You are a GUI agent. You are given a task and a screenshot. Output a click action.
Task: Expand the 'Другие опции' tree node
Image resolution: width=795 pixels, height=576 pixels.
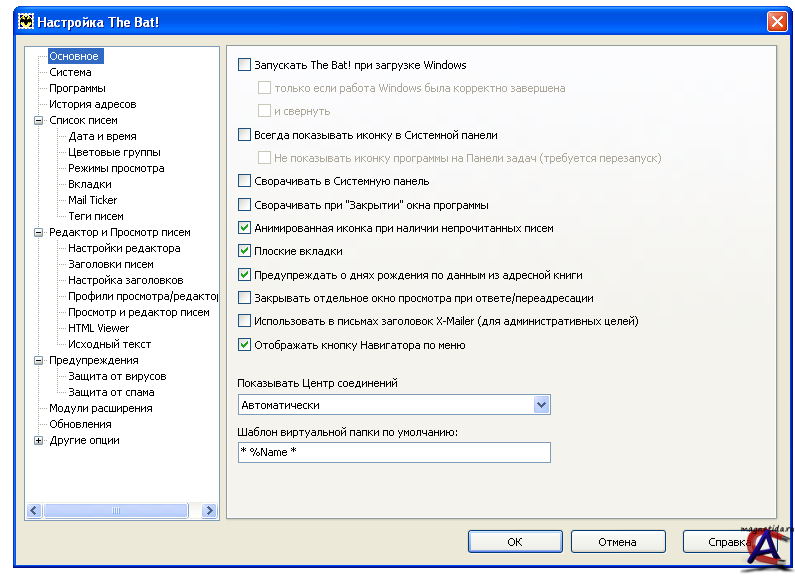click(x=39, y=440)
